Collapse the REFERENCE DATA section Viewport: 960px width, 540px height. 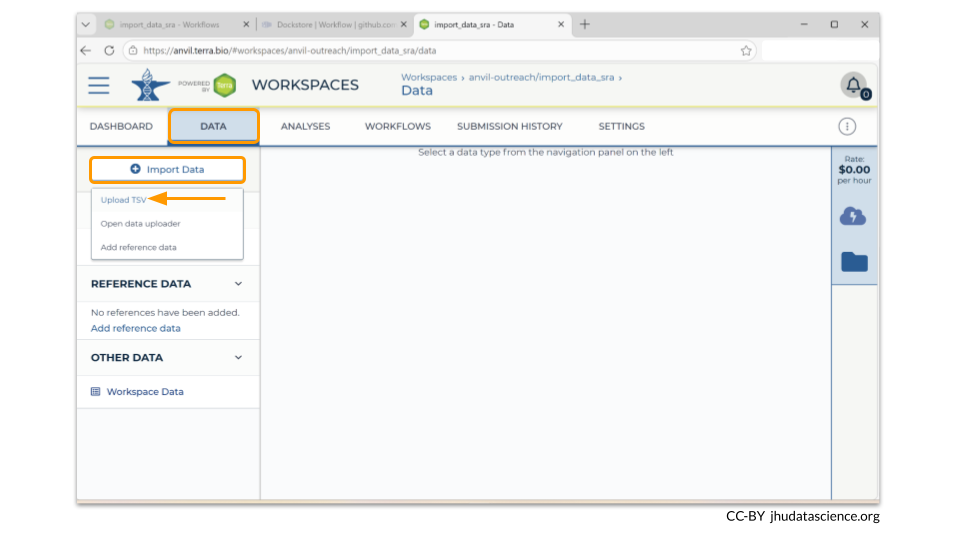click(x=238, y=284)
